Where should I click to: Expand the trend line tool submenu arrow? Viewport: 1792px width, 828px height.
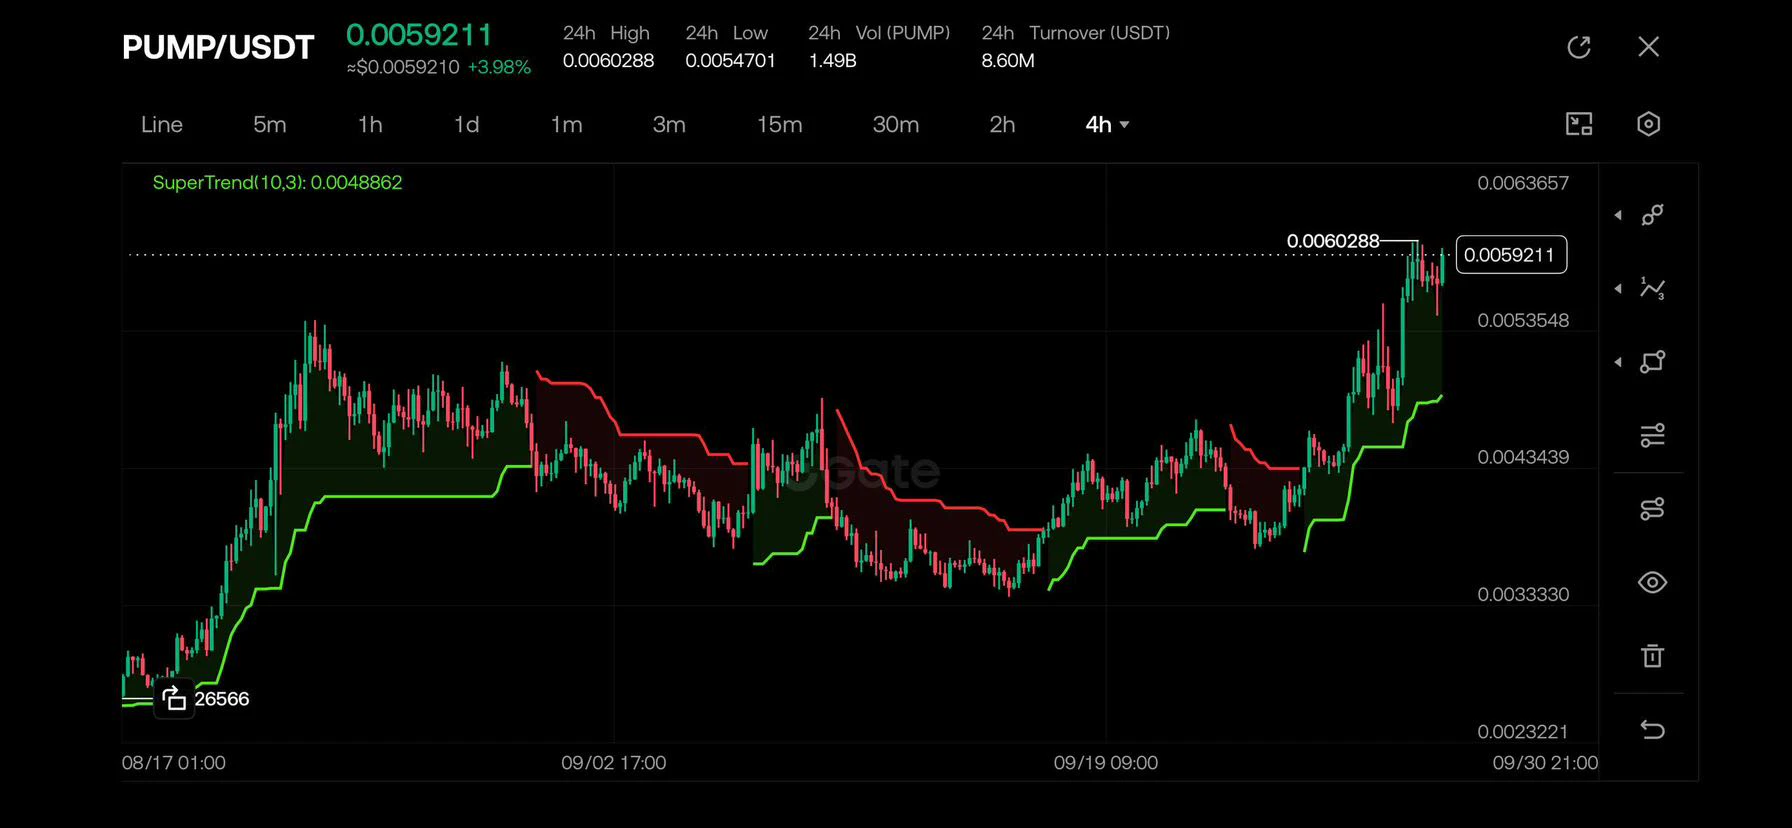click(1618, 215)
